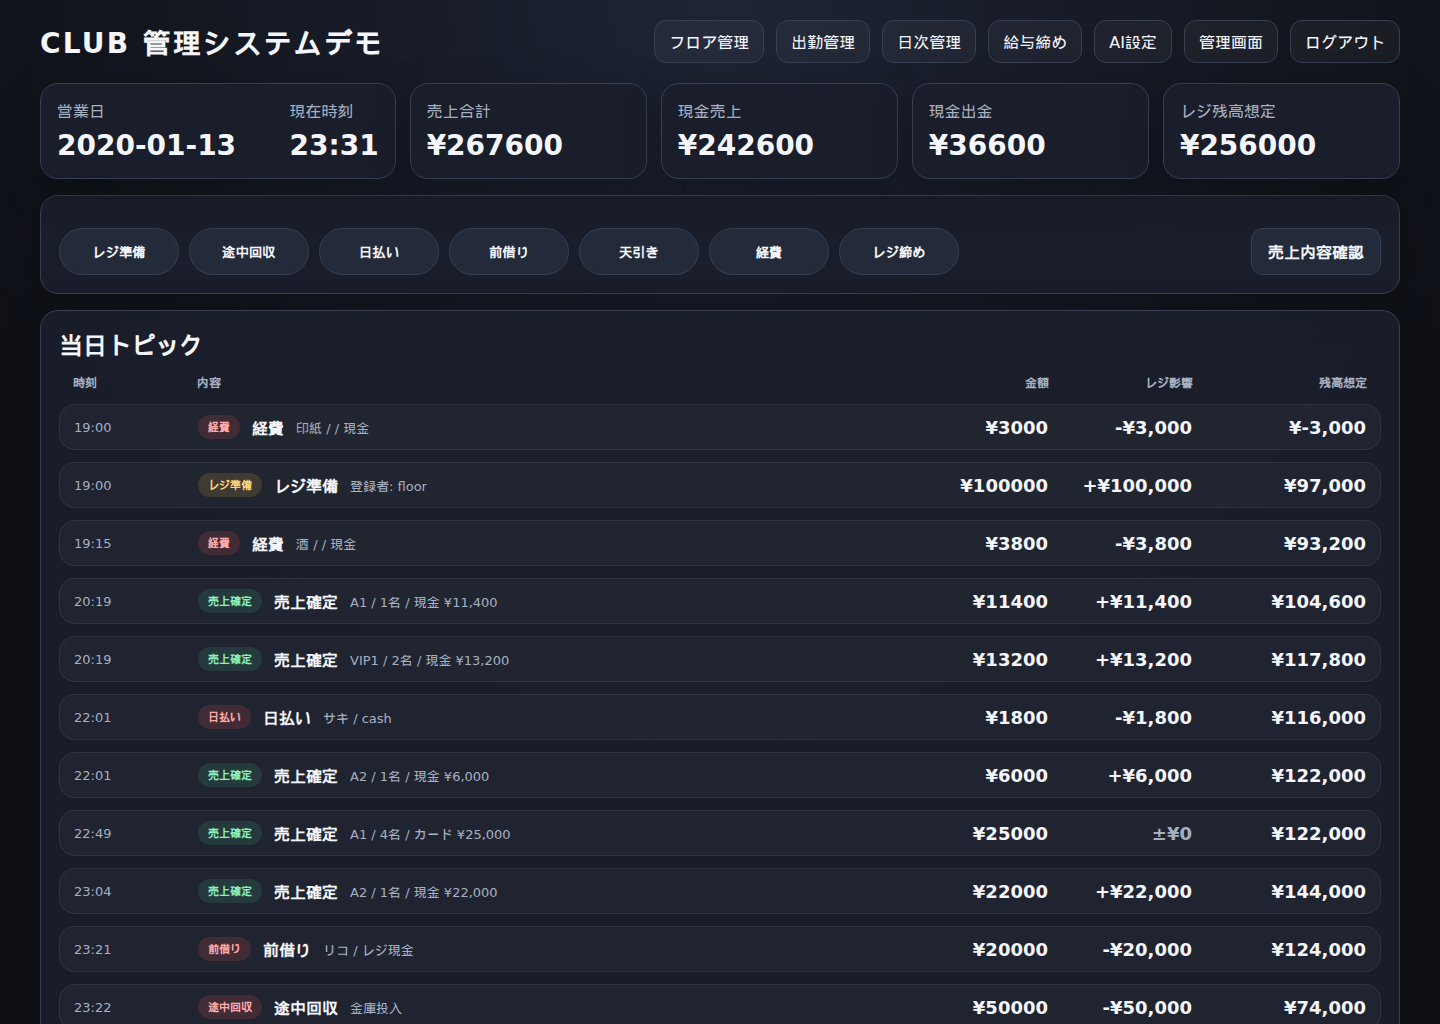Click the 日払い badge on the サキ row
The image size is (1440, 1024).
click(x=223, y=717)
